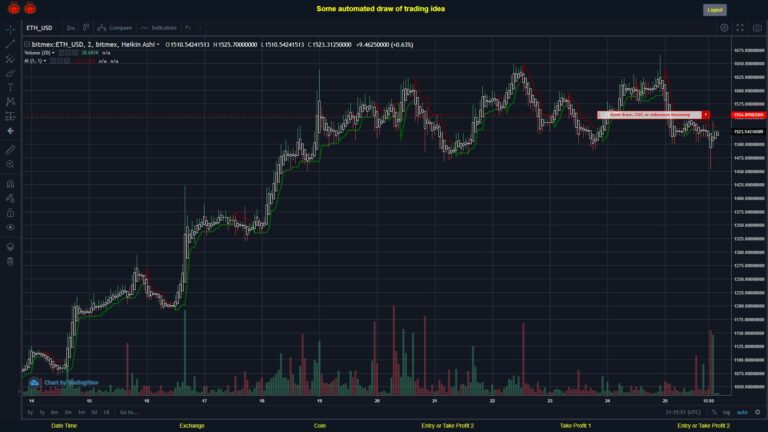Toggle percent scale on the price axis
The height and width of the screenshot is (432, 768).
coord(714,412)
